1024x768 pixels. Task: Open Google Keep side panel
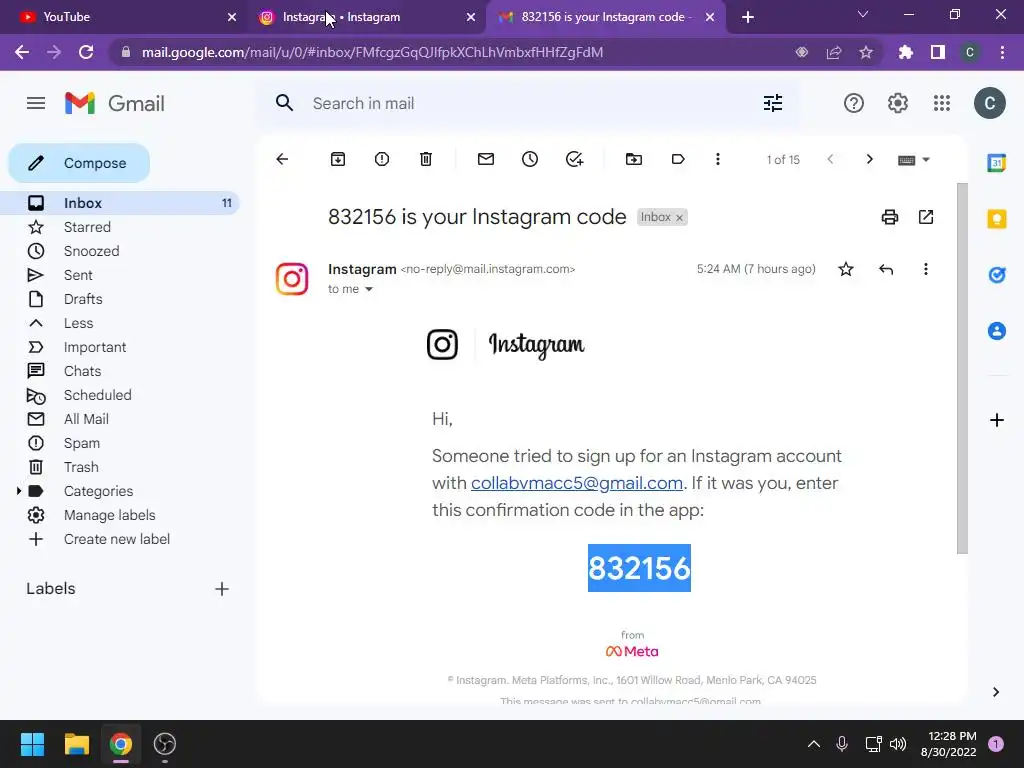997,219
